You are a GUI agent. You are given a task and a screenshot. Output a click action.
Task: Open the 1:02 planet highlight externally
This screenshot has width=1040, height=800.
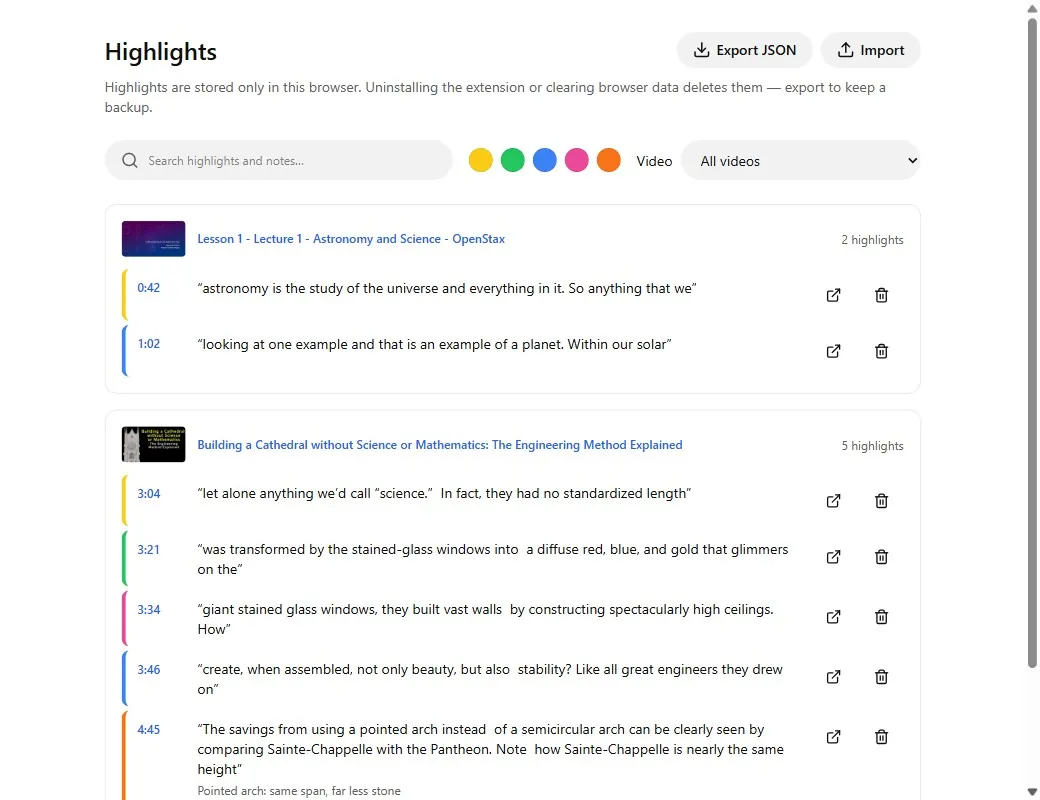[834, 351]
